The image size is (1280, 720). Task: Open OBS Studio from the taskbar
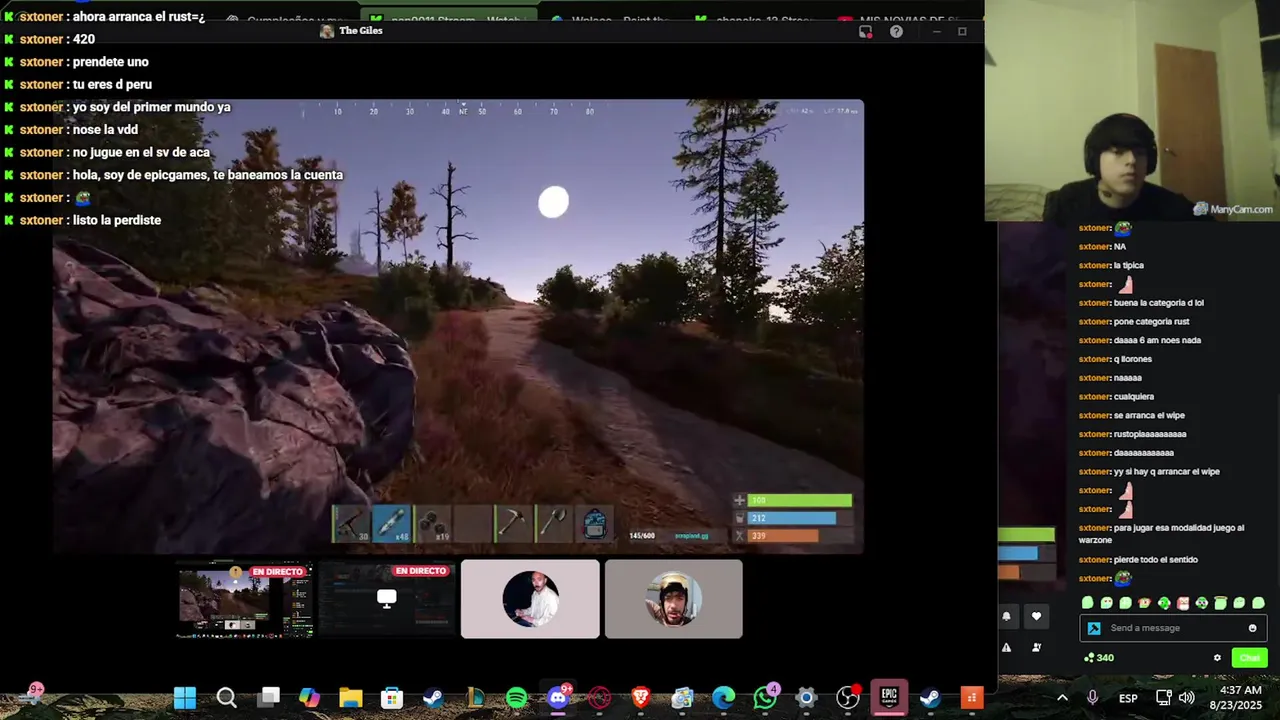tap(848, 698)
